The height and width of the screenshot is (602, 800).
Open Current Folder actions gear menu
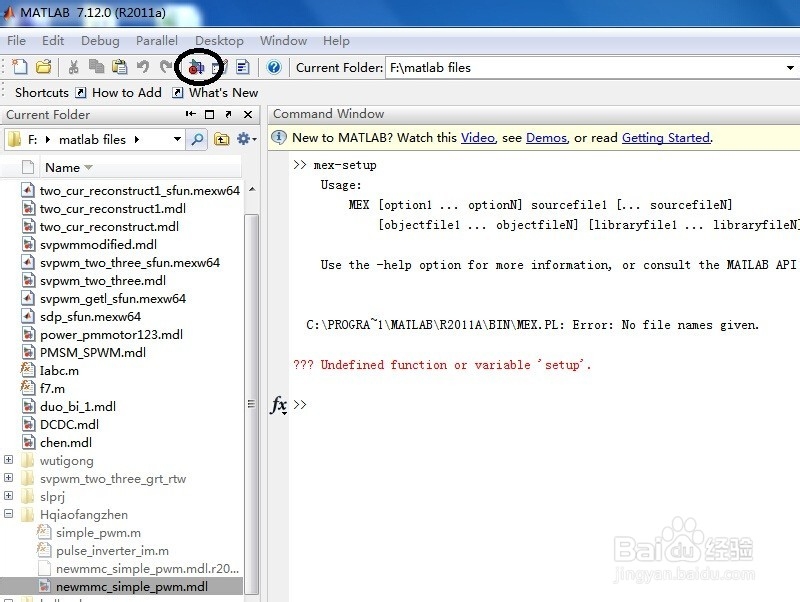(x=246, y=139)
